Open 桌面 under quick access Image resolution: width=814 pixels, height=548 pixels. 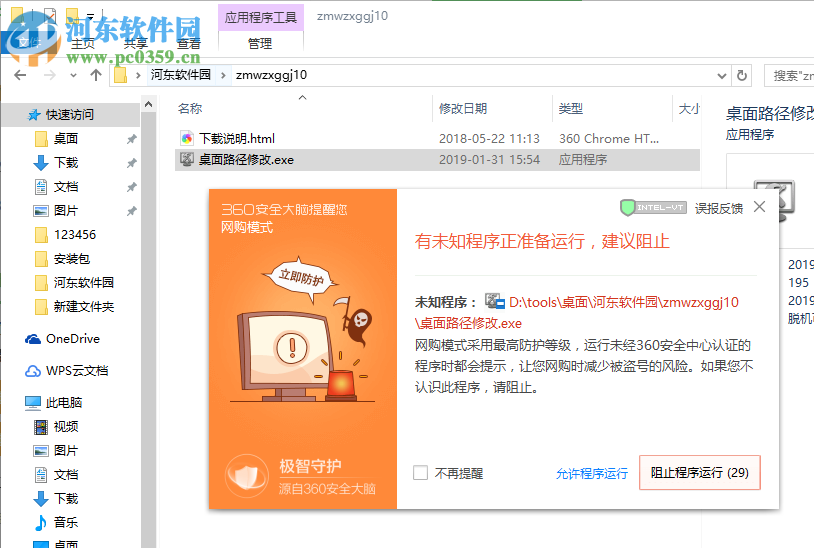66,139
